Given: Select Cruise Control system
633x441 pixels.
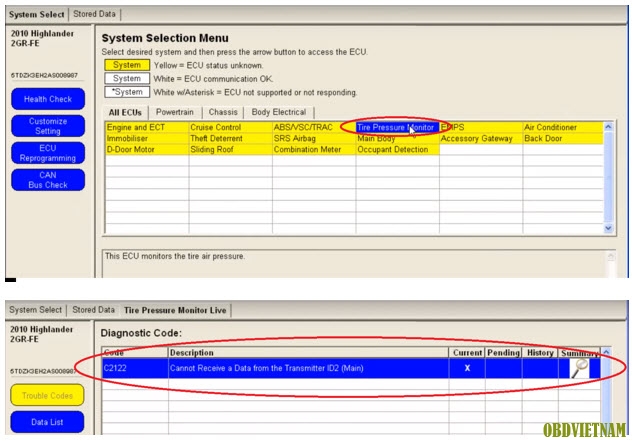Looking at the screenshot, I should [x=231, y=128].
